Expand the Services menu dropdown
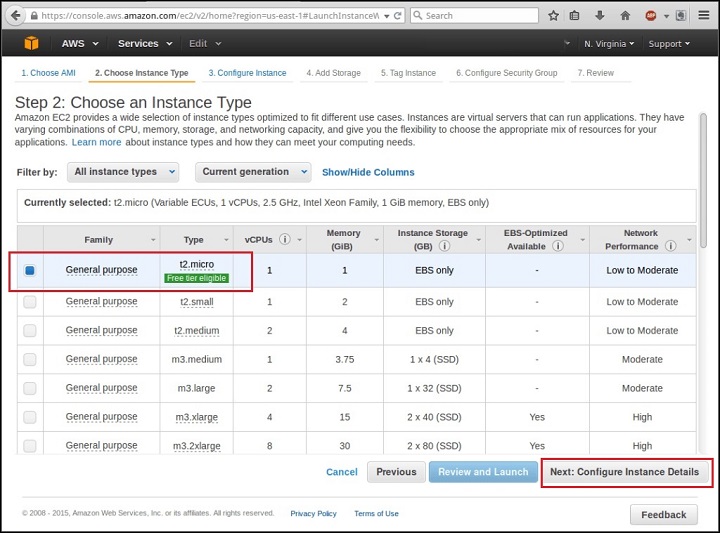Viewport: 720px width, 533px height. point(145,44)
